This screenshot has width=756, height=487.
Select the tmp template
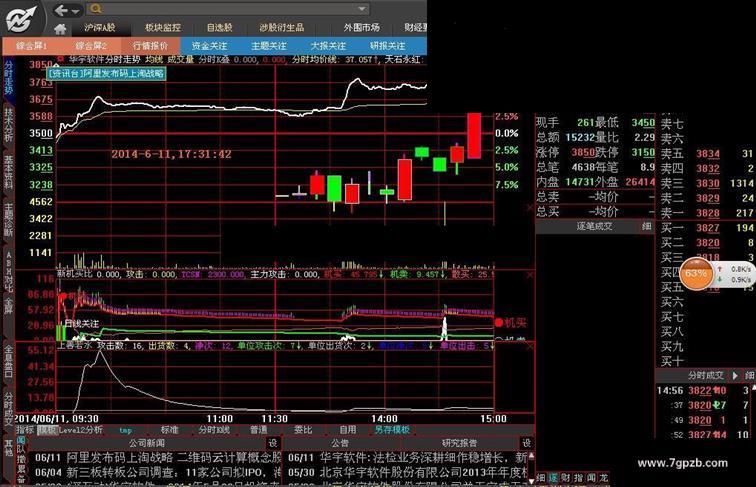click(125, 430)
